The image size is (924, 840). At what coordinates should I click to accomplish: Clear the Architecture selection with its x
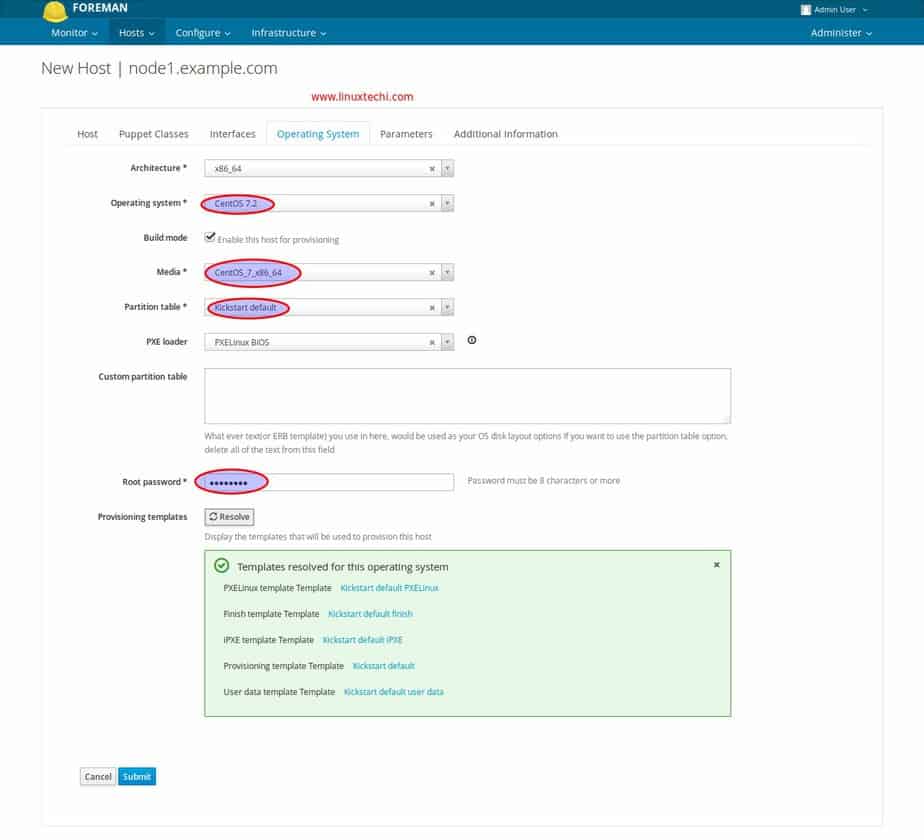pyautogui.click(x=432, y=169)
